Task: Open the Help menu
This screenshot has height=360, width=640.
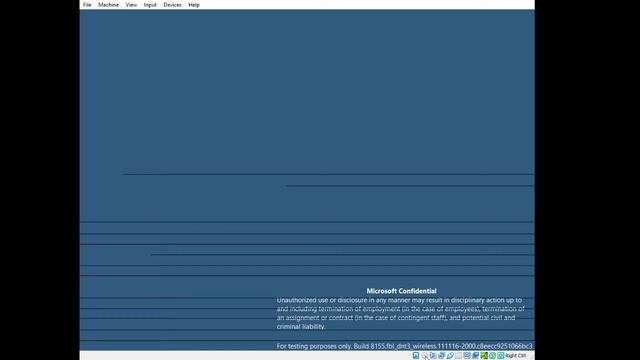Action: tap(194, 5)
